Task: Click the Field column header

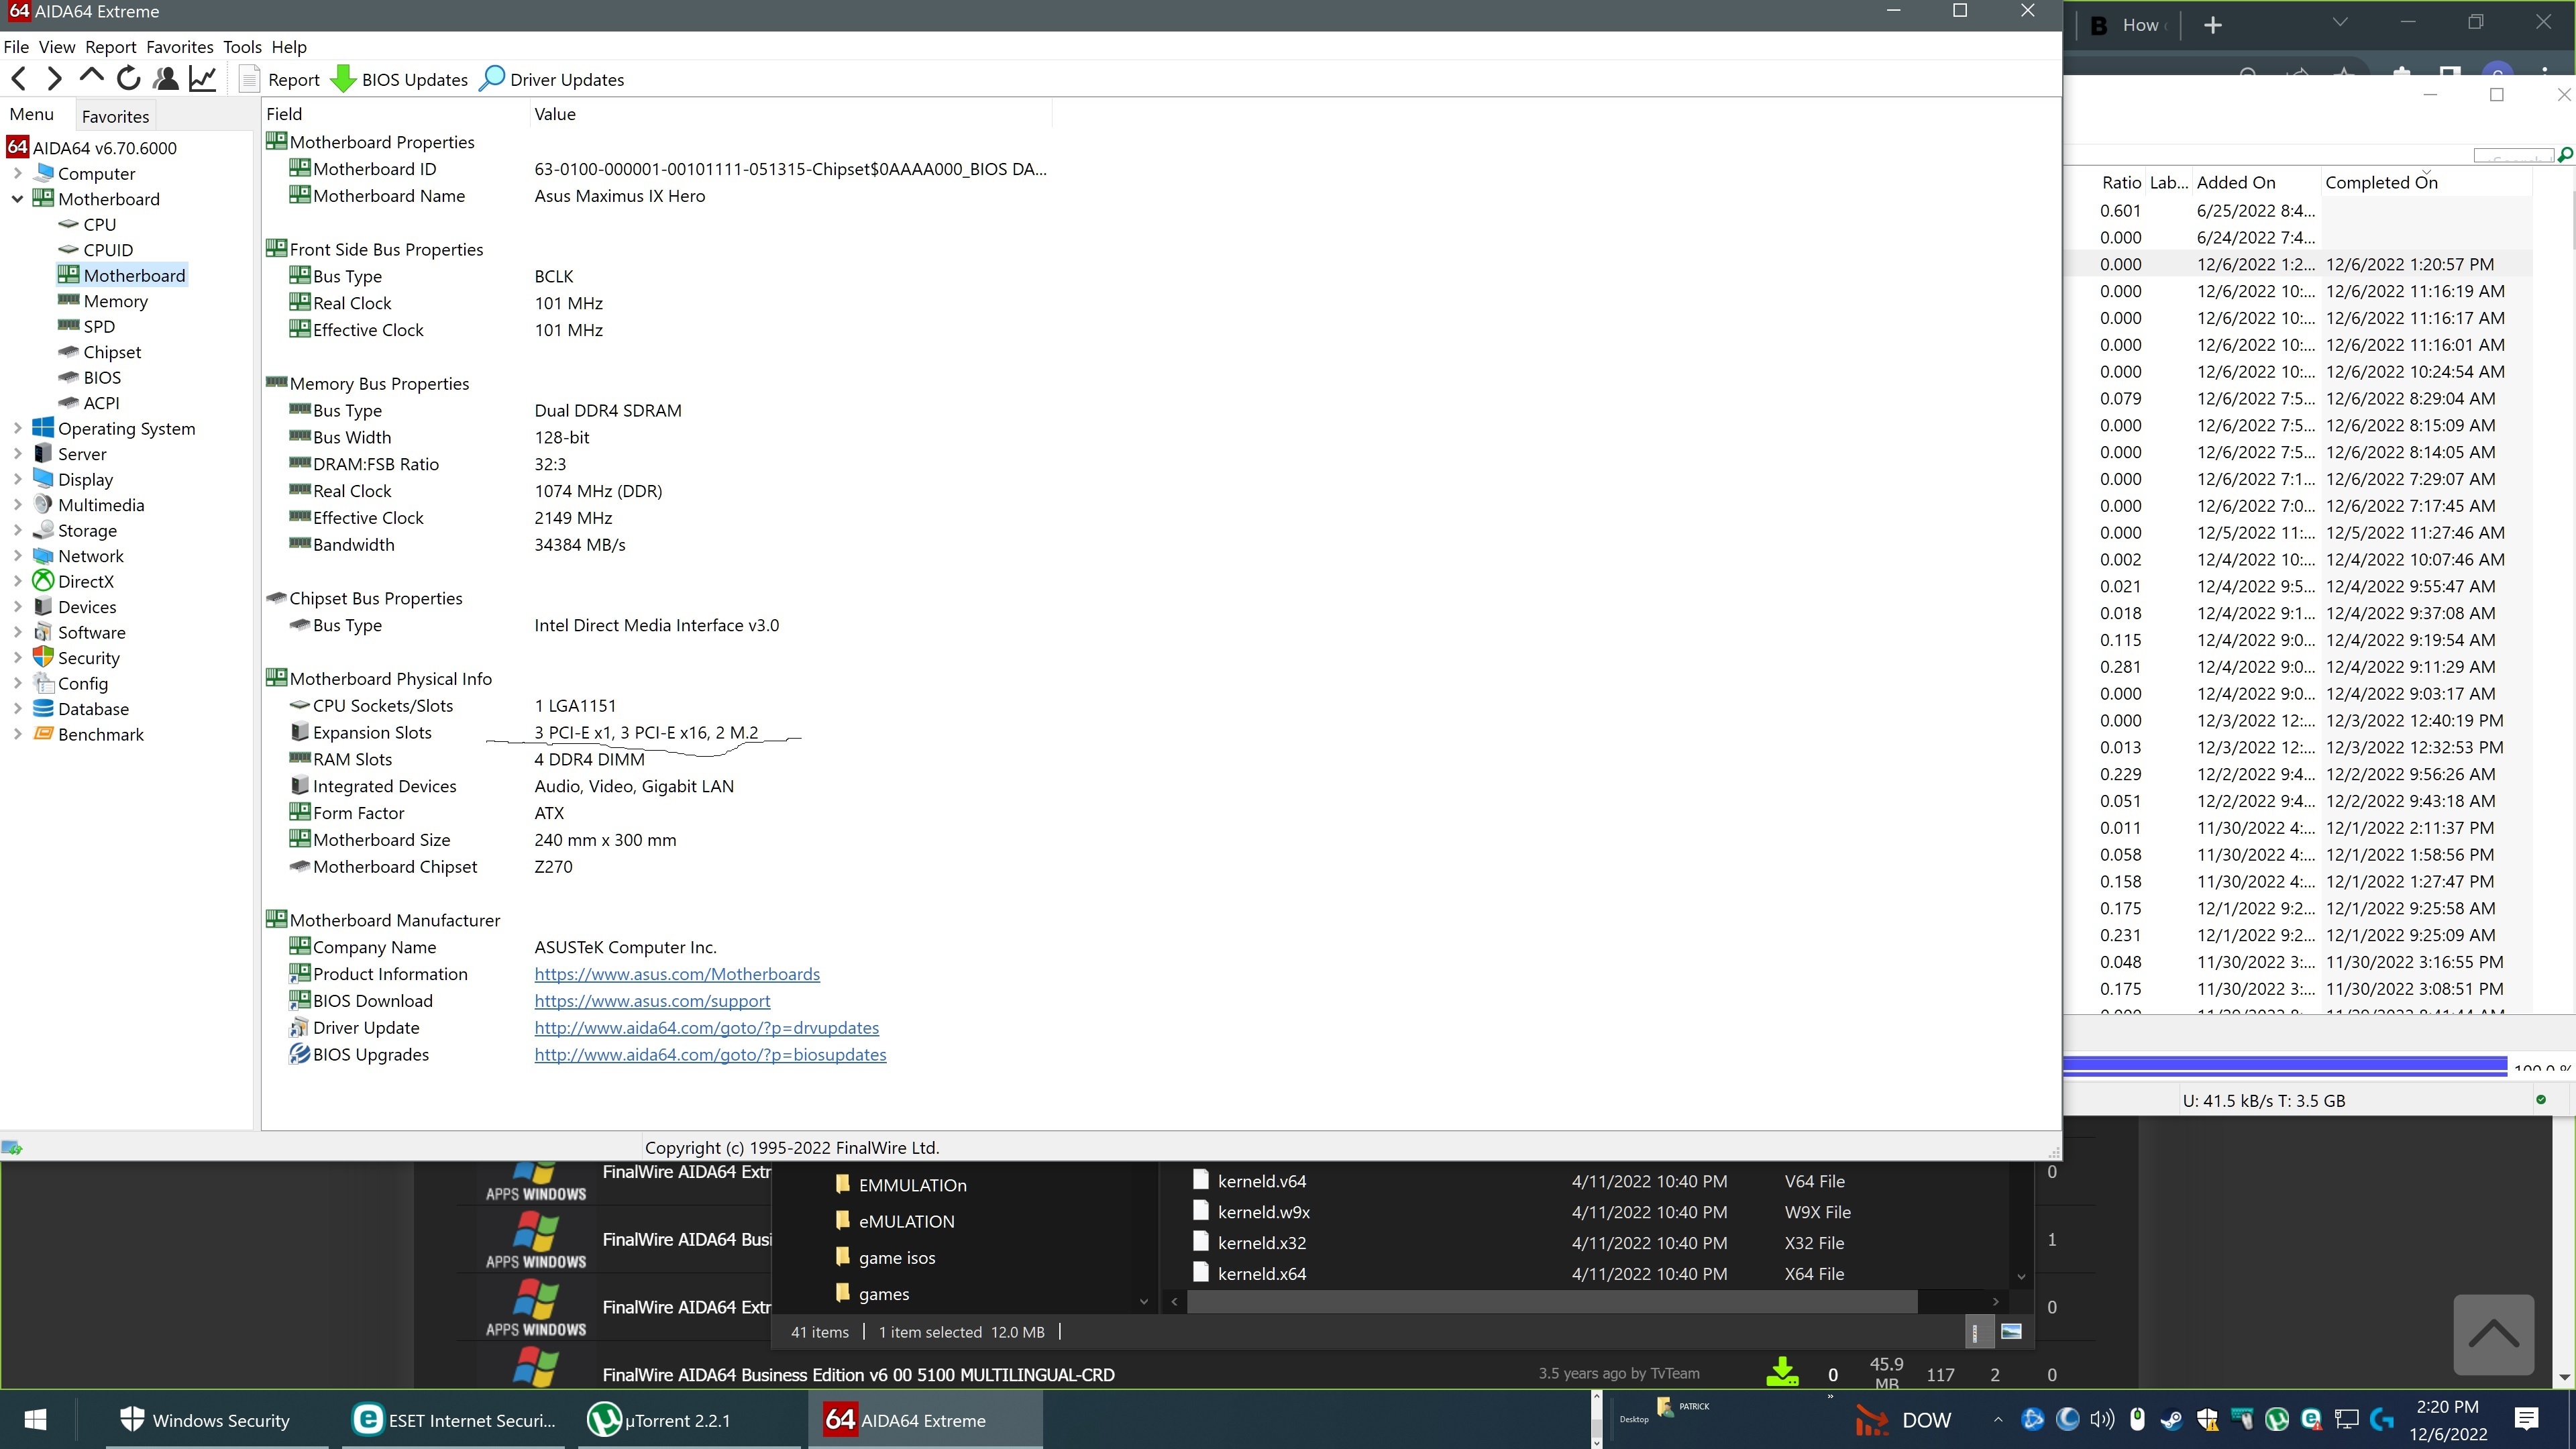Action: coord(396,114)
